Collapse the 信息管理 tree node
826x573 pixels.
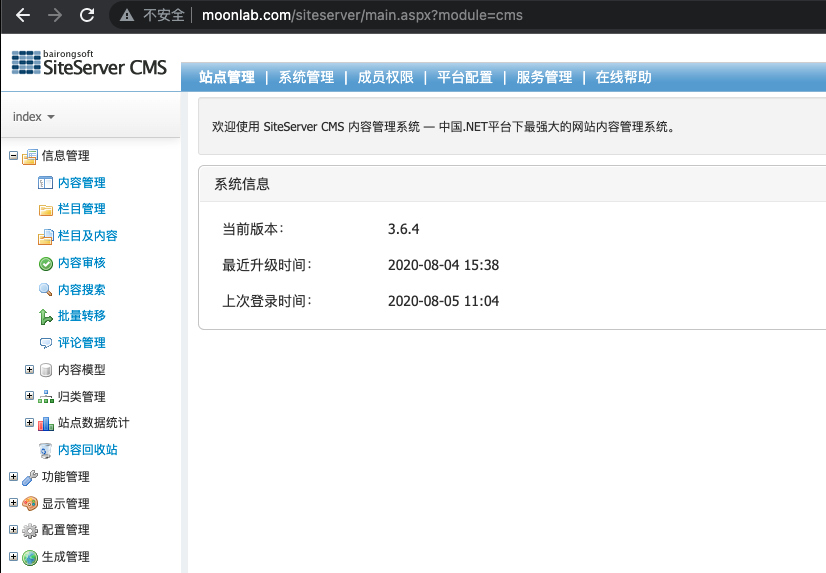[14, 155]
